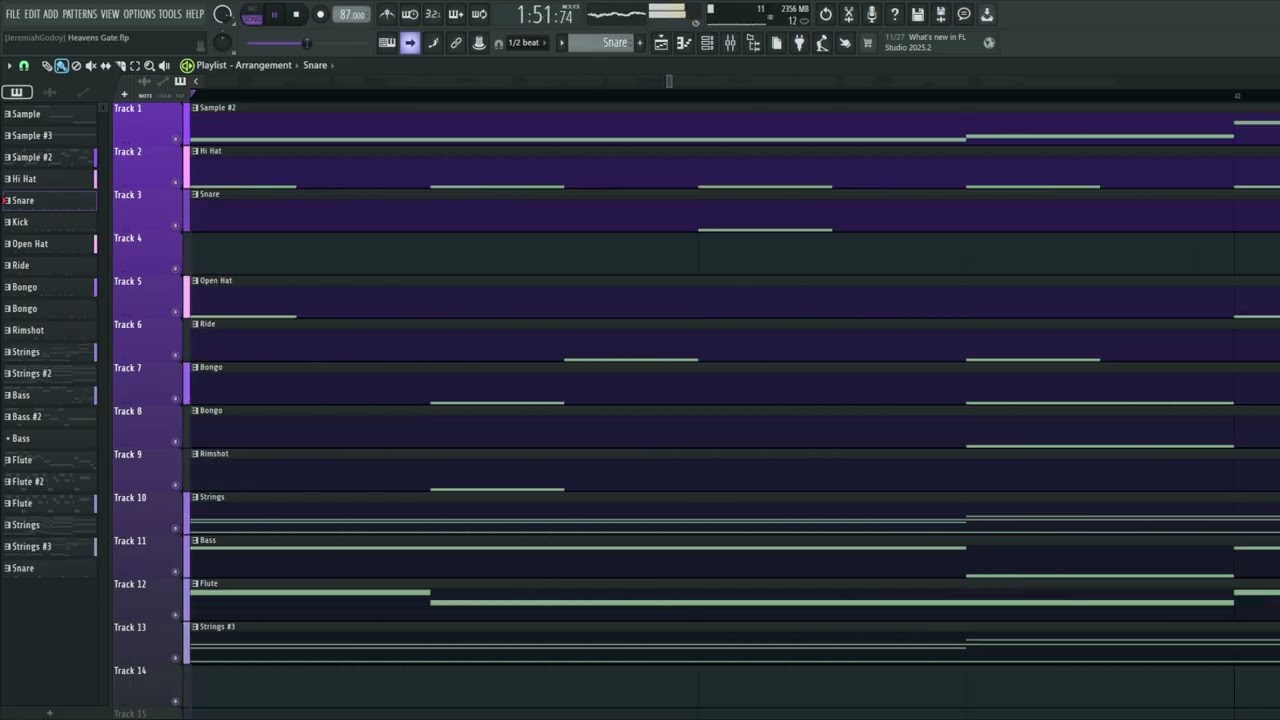Open the chat/feedback speech bubble icon
Image resolution: width=1280 pixels, height=720 pixels.
tap(964, 14)
